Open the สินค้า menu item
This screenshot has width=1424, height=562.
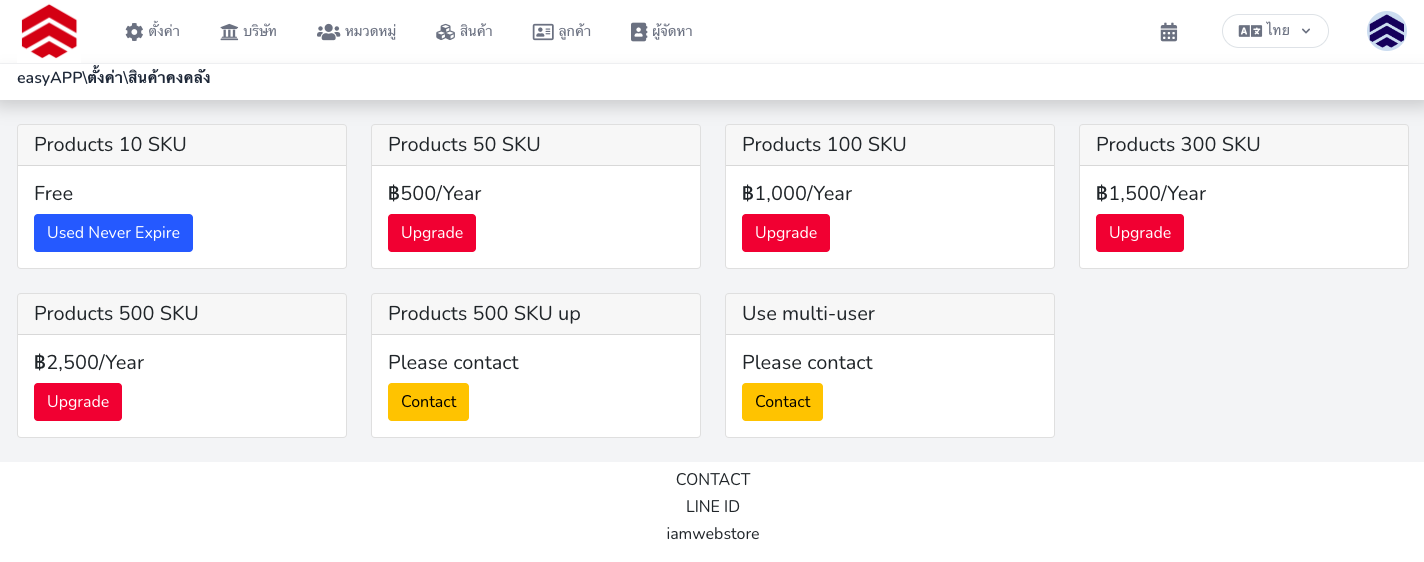coord(476,32)
